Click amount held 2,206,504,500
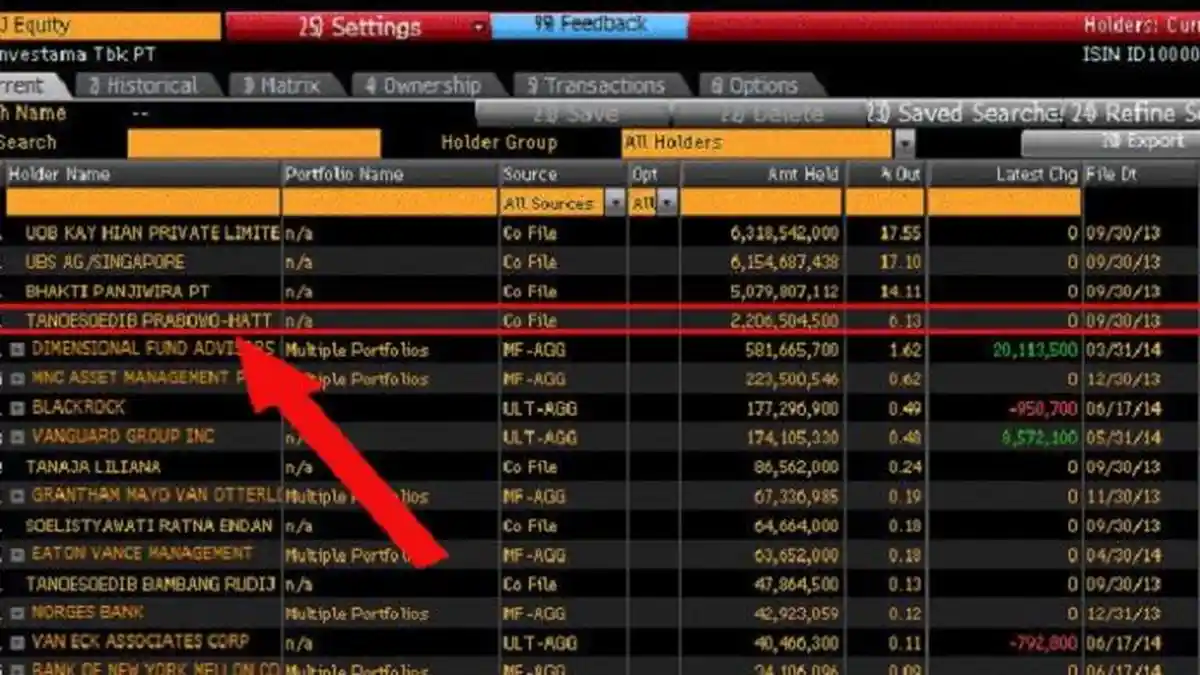1200x675 pixels. coord(785,321)
